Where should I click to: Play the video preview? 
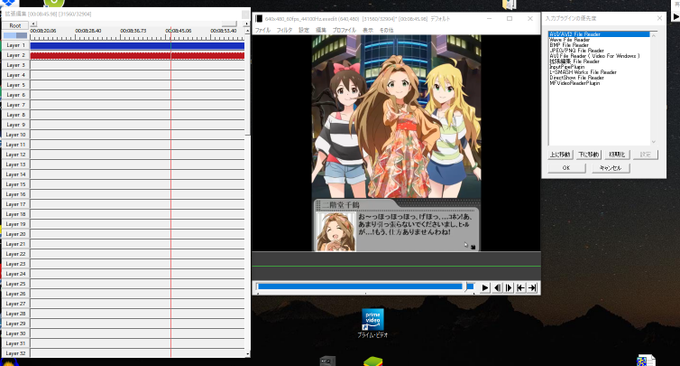(485, 288)
